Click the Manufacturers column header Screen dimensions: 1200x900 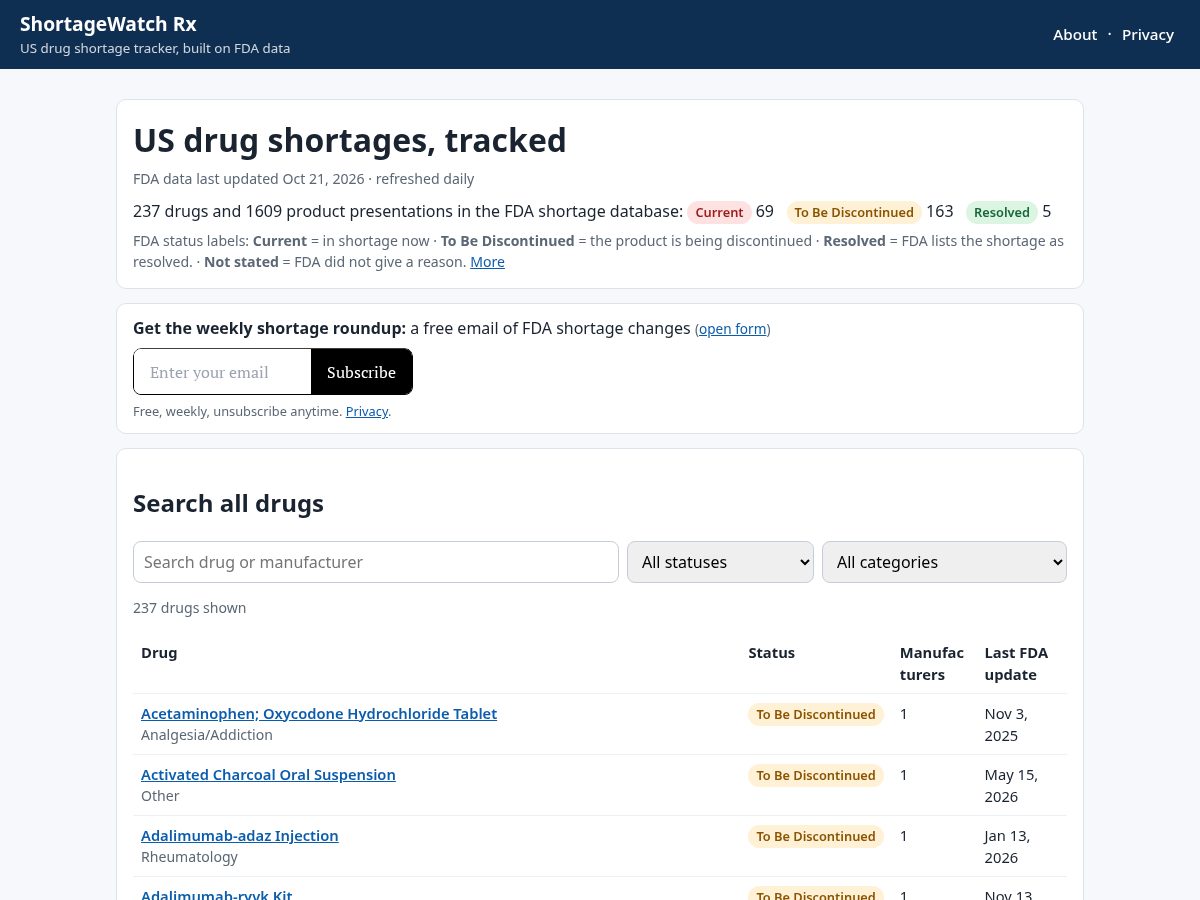point(932,664)
